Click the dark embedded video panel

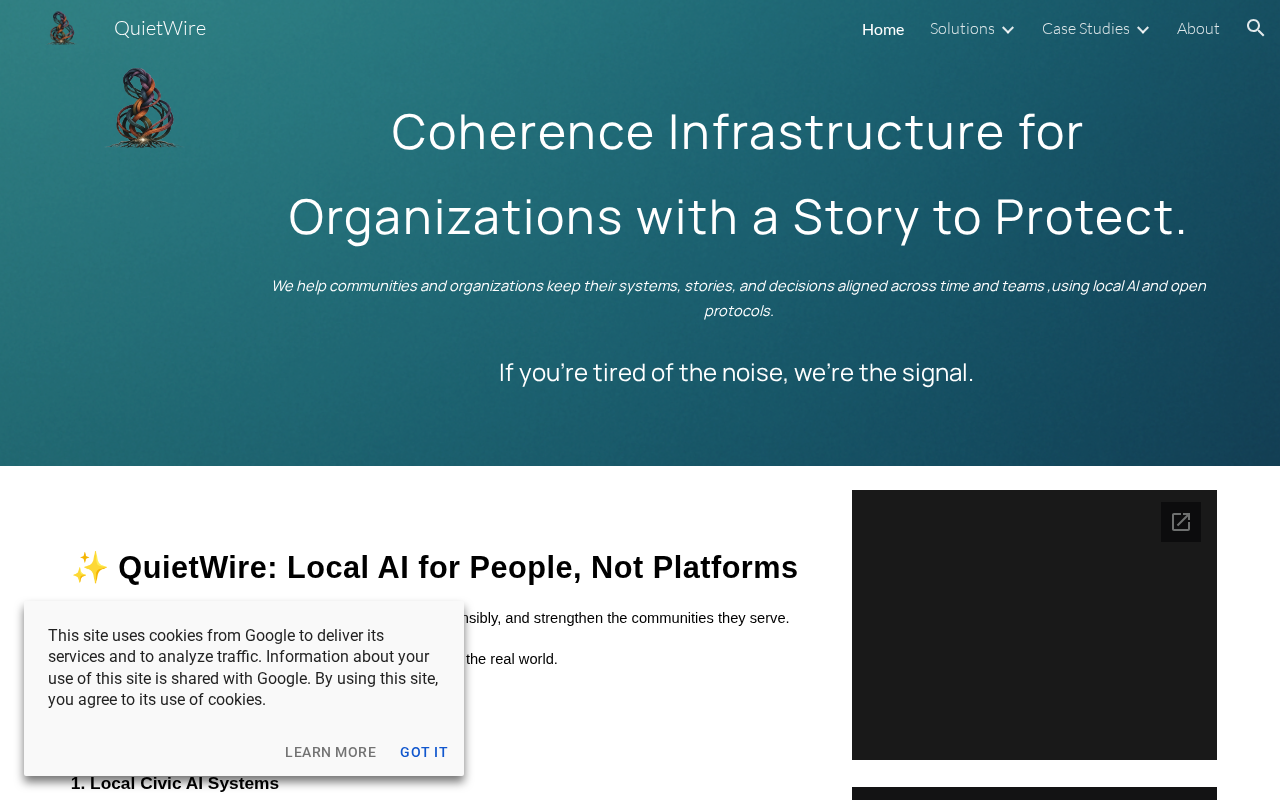[1034, 625]
